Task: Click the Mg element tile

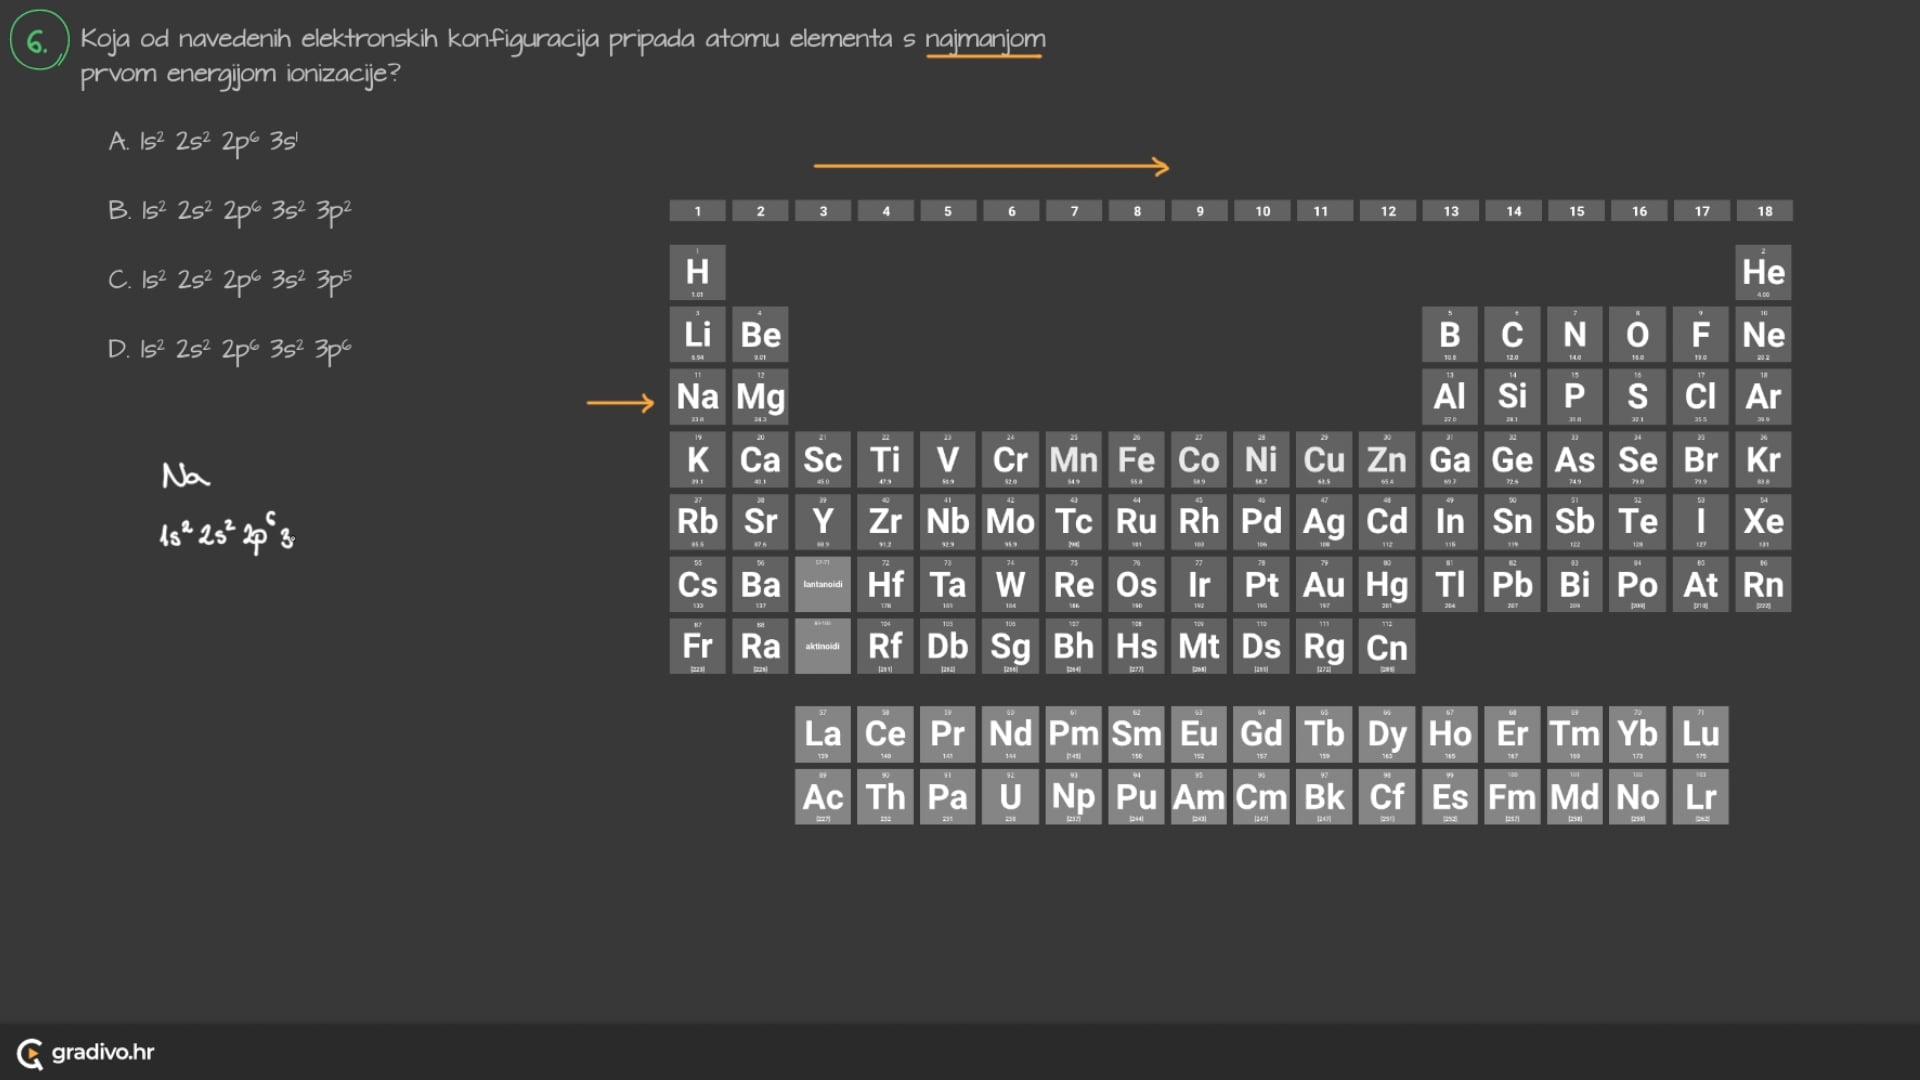Action: (760, 397)
